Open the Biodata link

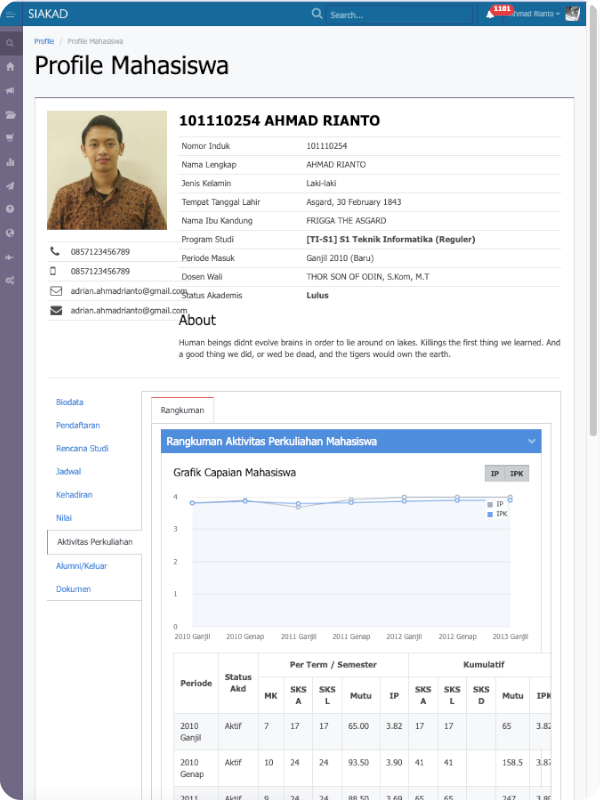click(x=70, y=402)
